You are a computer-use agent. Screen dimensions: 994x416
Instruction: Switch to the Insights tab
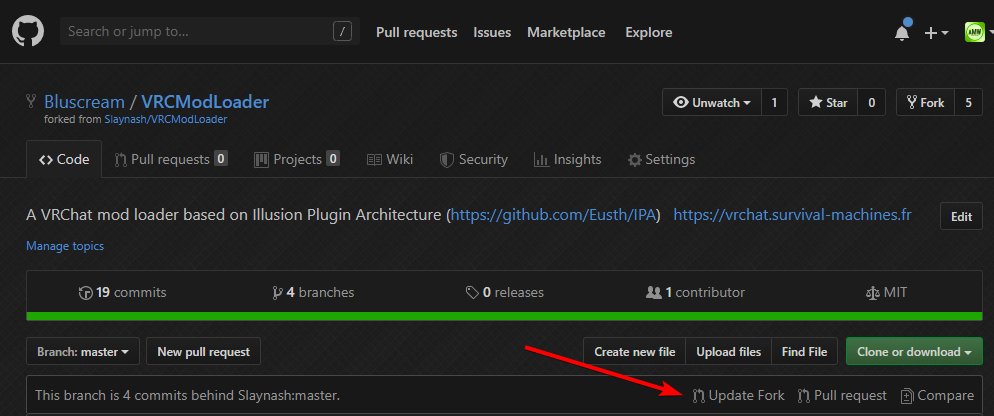point(567,159)
